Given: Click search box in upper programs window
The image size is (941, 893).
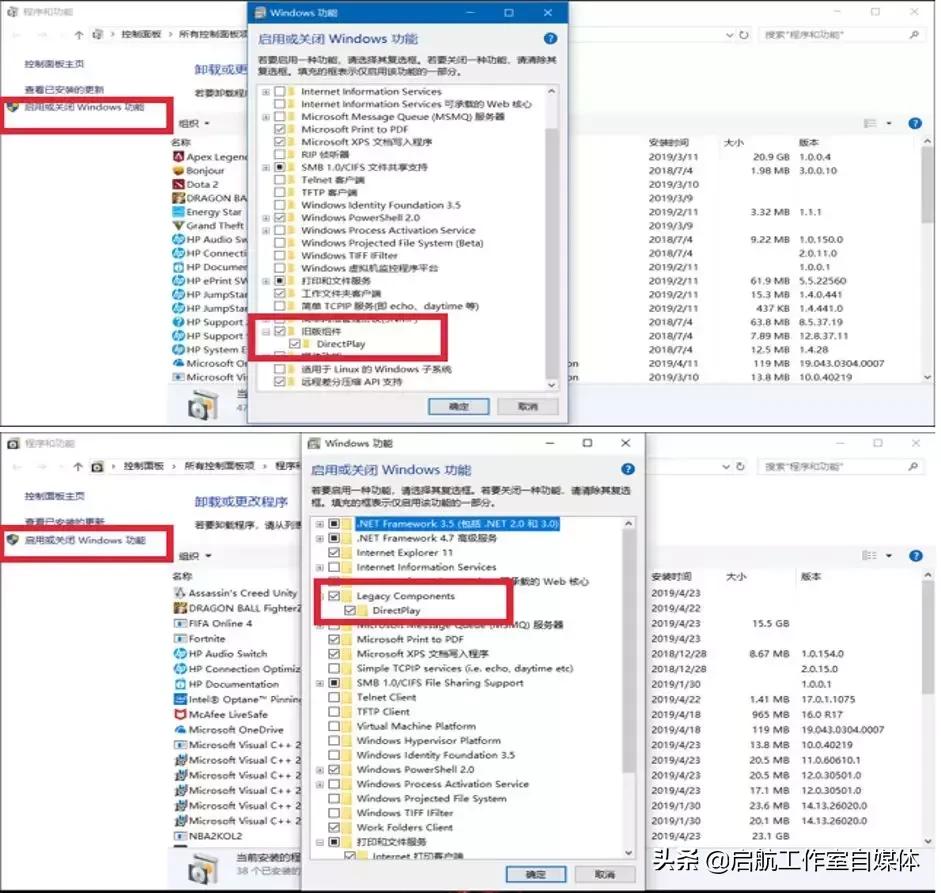Looking at the screenshot, I should tap(841, 35).
